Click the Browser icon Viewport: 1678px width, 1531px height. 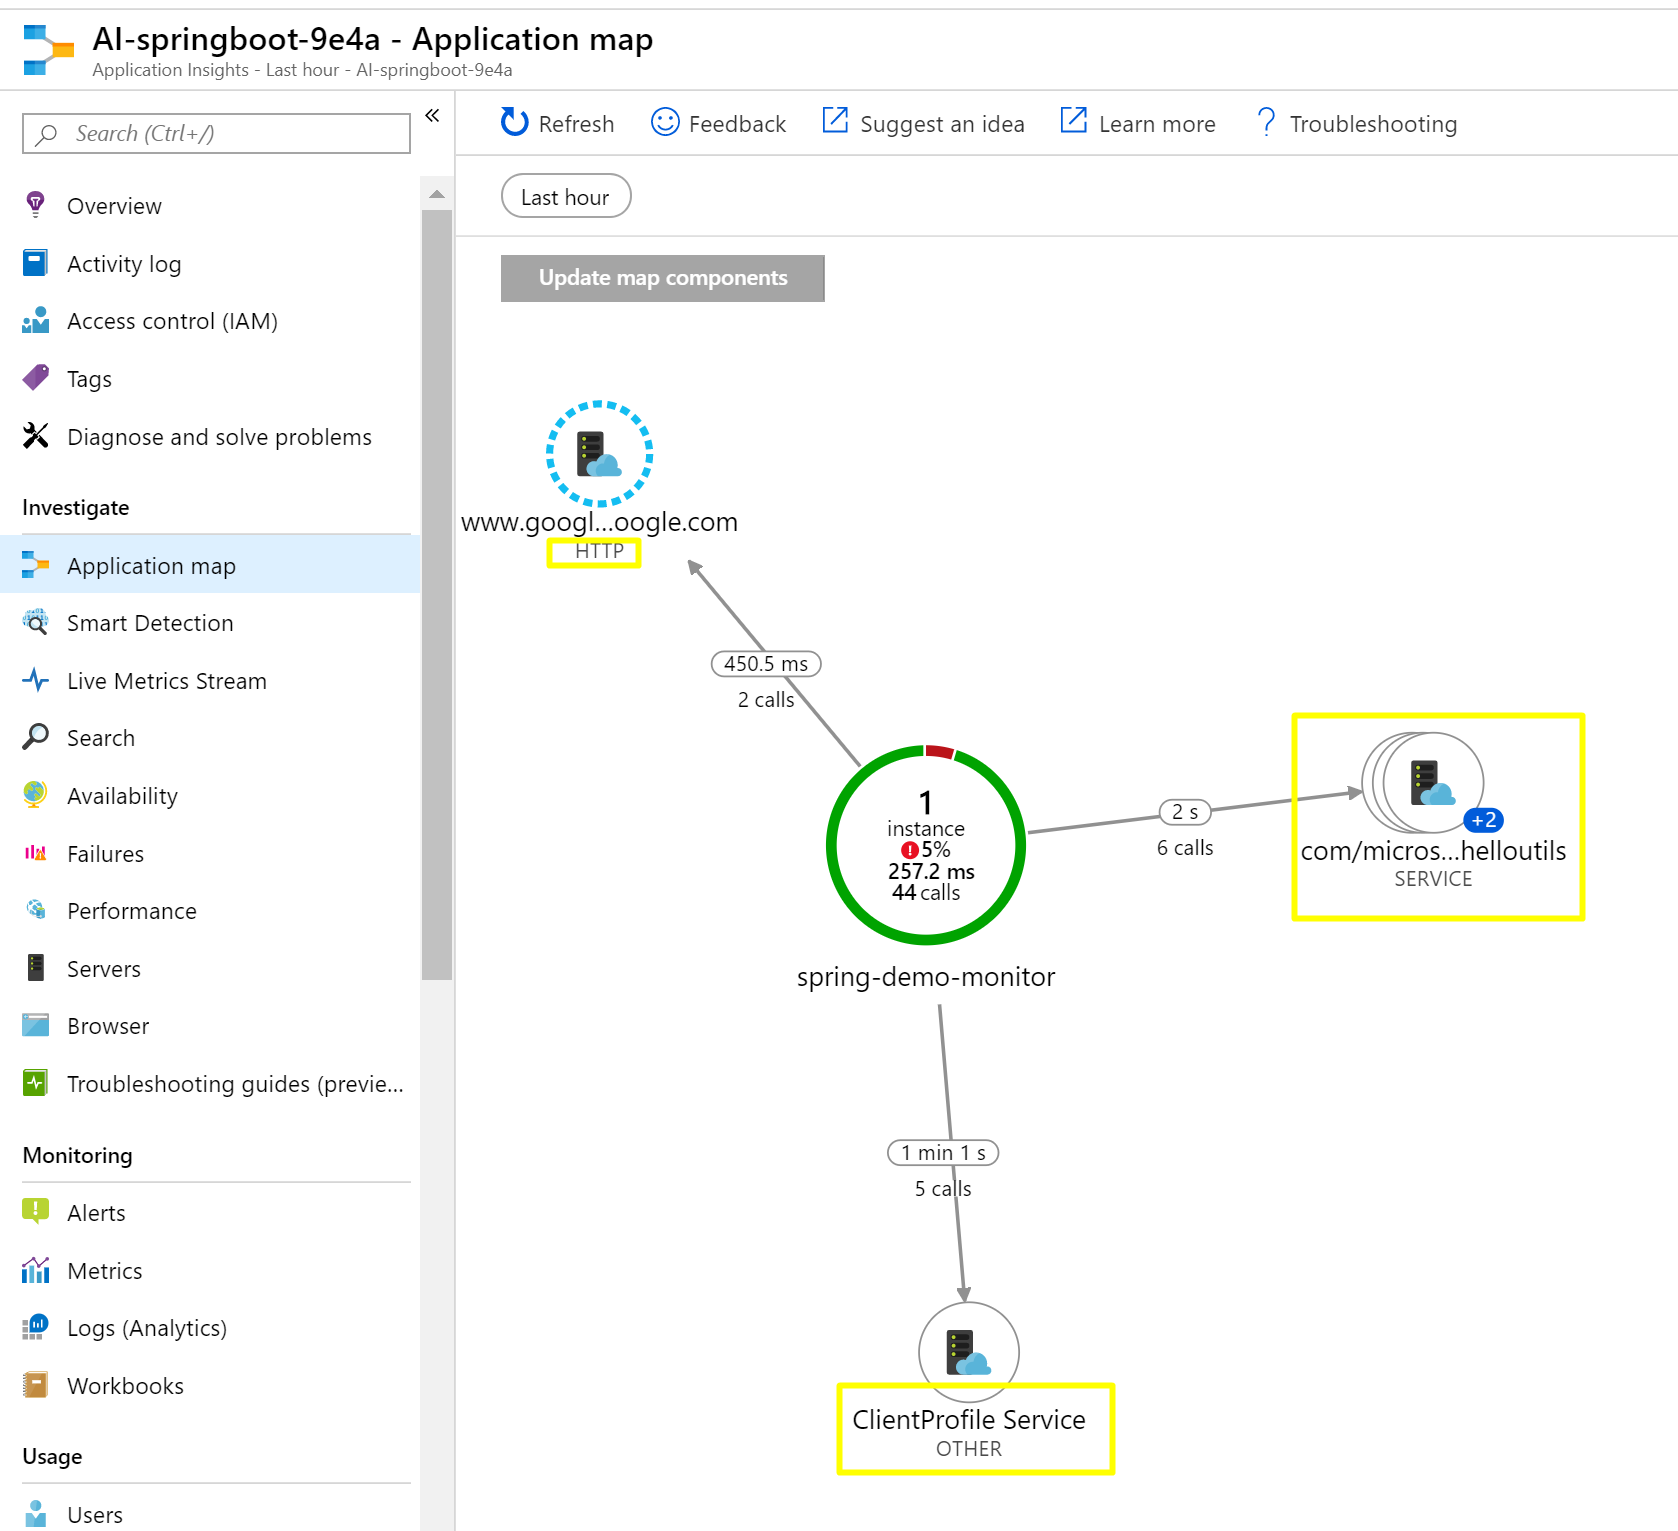click(x=36, y=1025)
